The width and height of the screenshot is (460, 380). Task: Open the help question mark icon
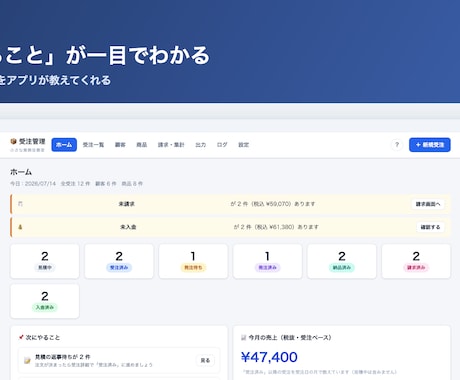pyautogui.click(x=397, y=145)
